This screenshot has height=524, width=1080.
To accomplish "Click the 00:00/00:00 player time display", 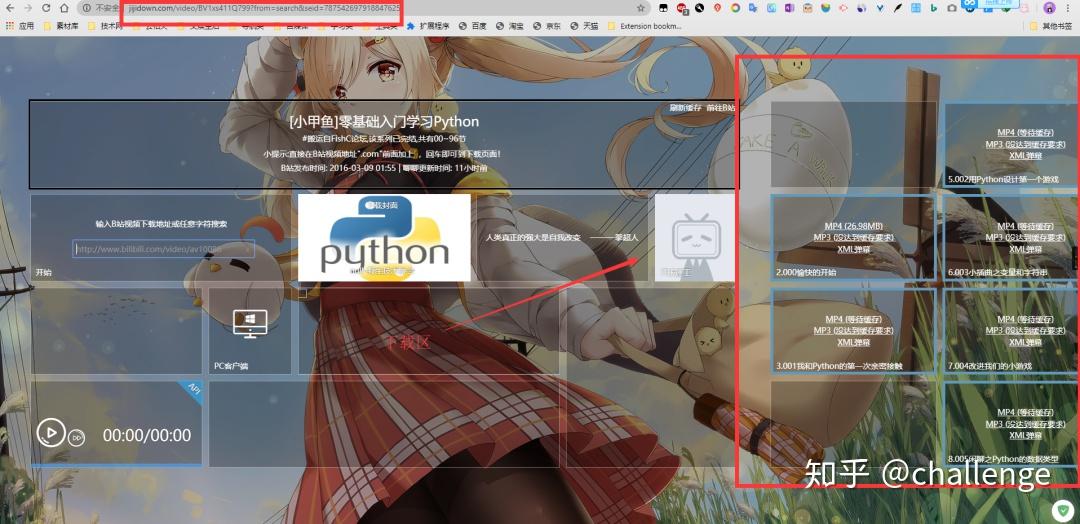I will [147, 435].
